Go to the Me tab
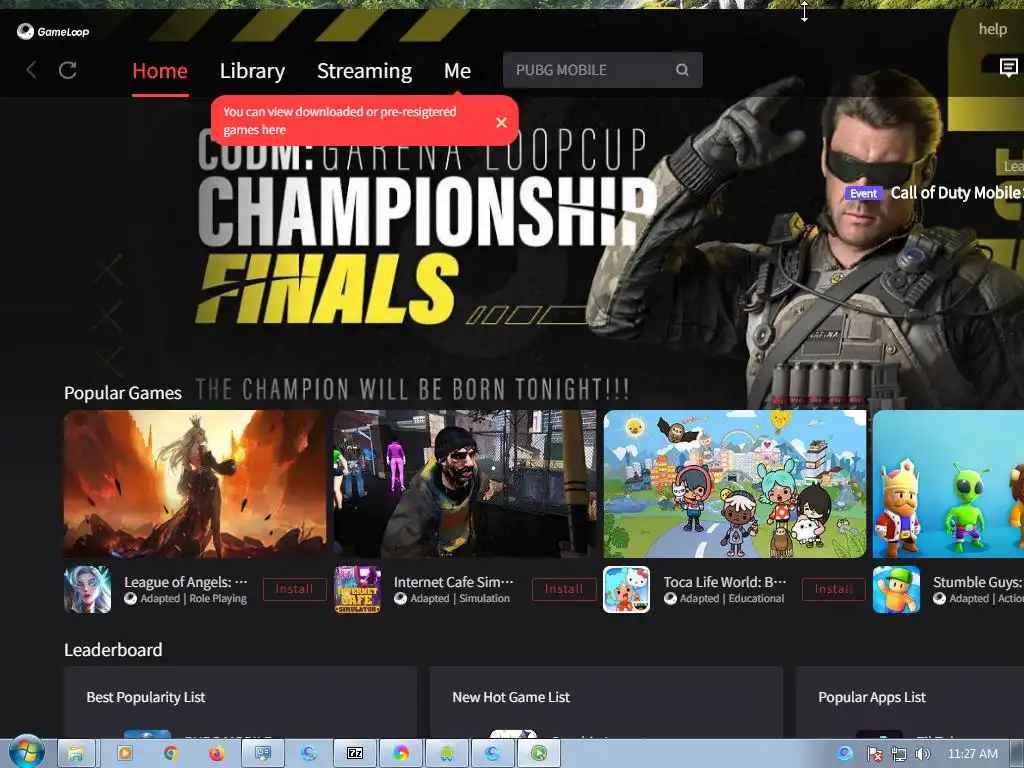Viewport: 1024px width, 768px height. pos(457,71)
